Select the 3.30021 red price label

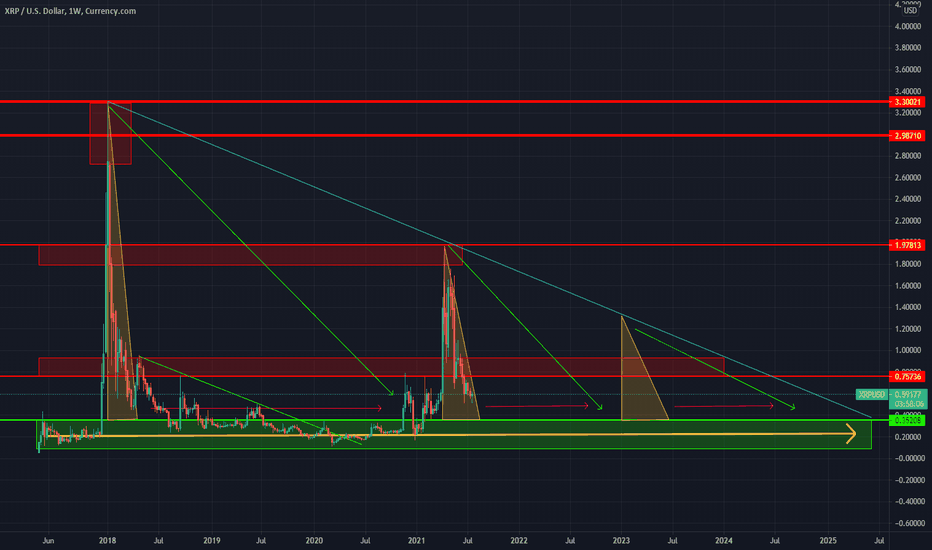[x=908, y=102]
